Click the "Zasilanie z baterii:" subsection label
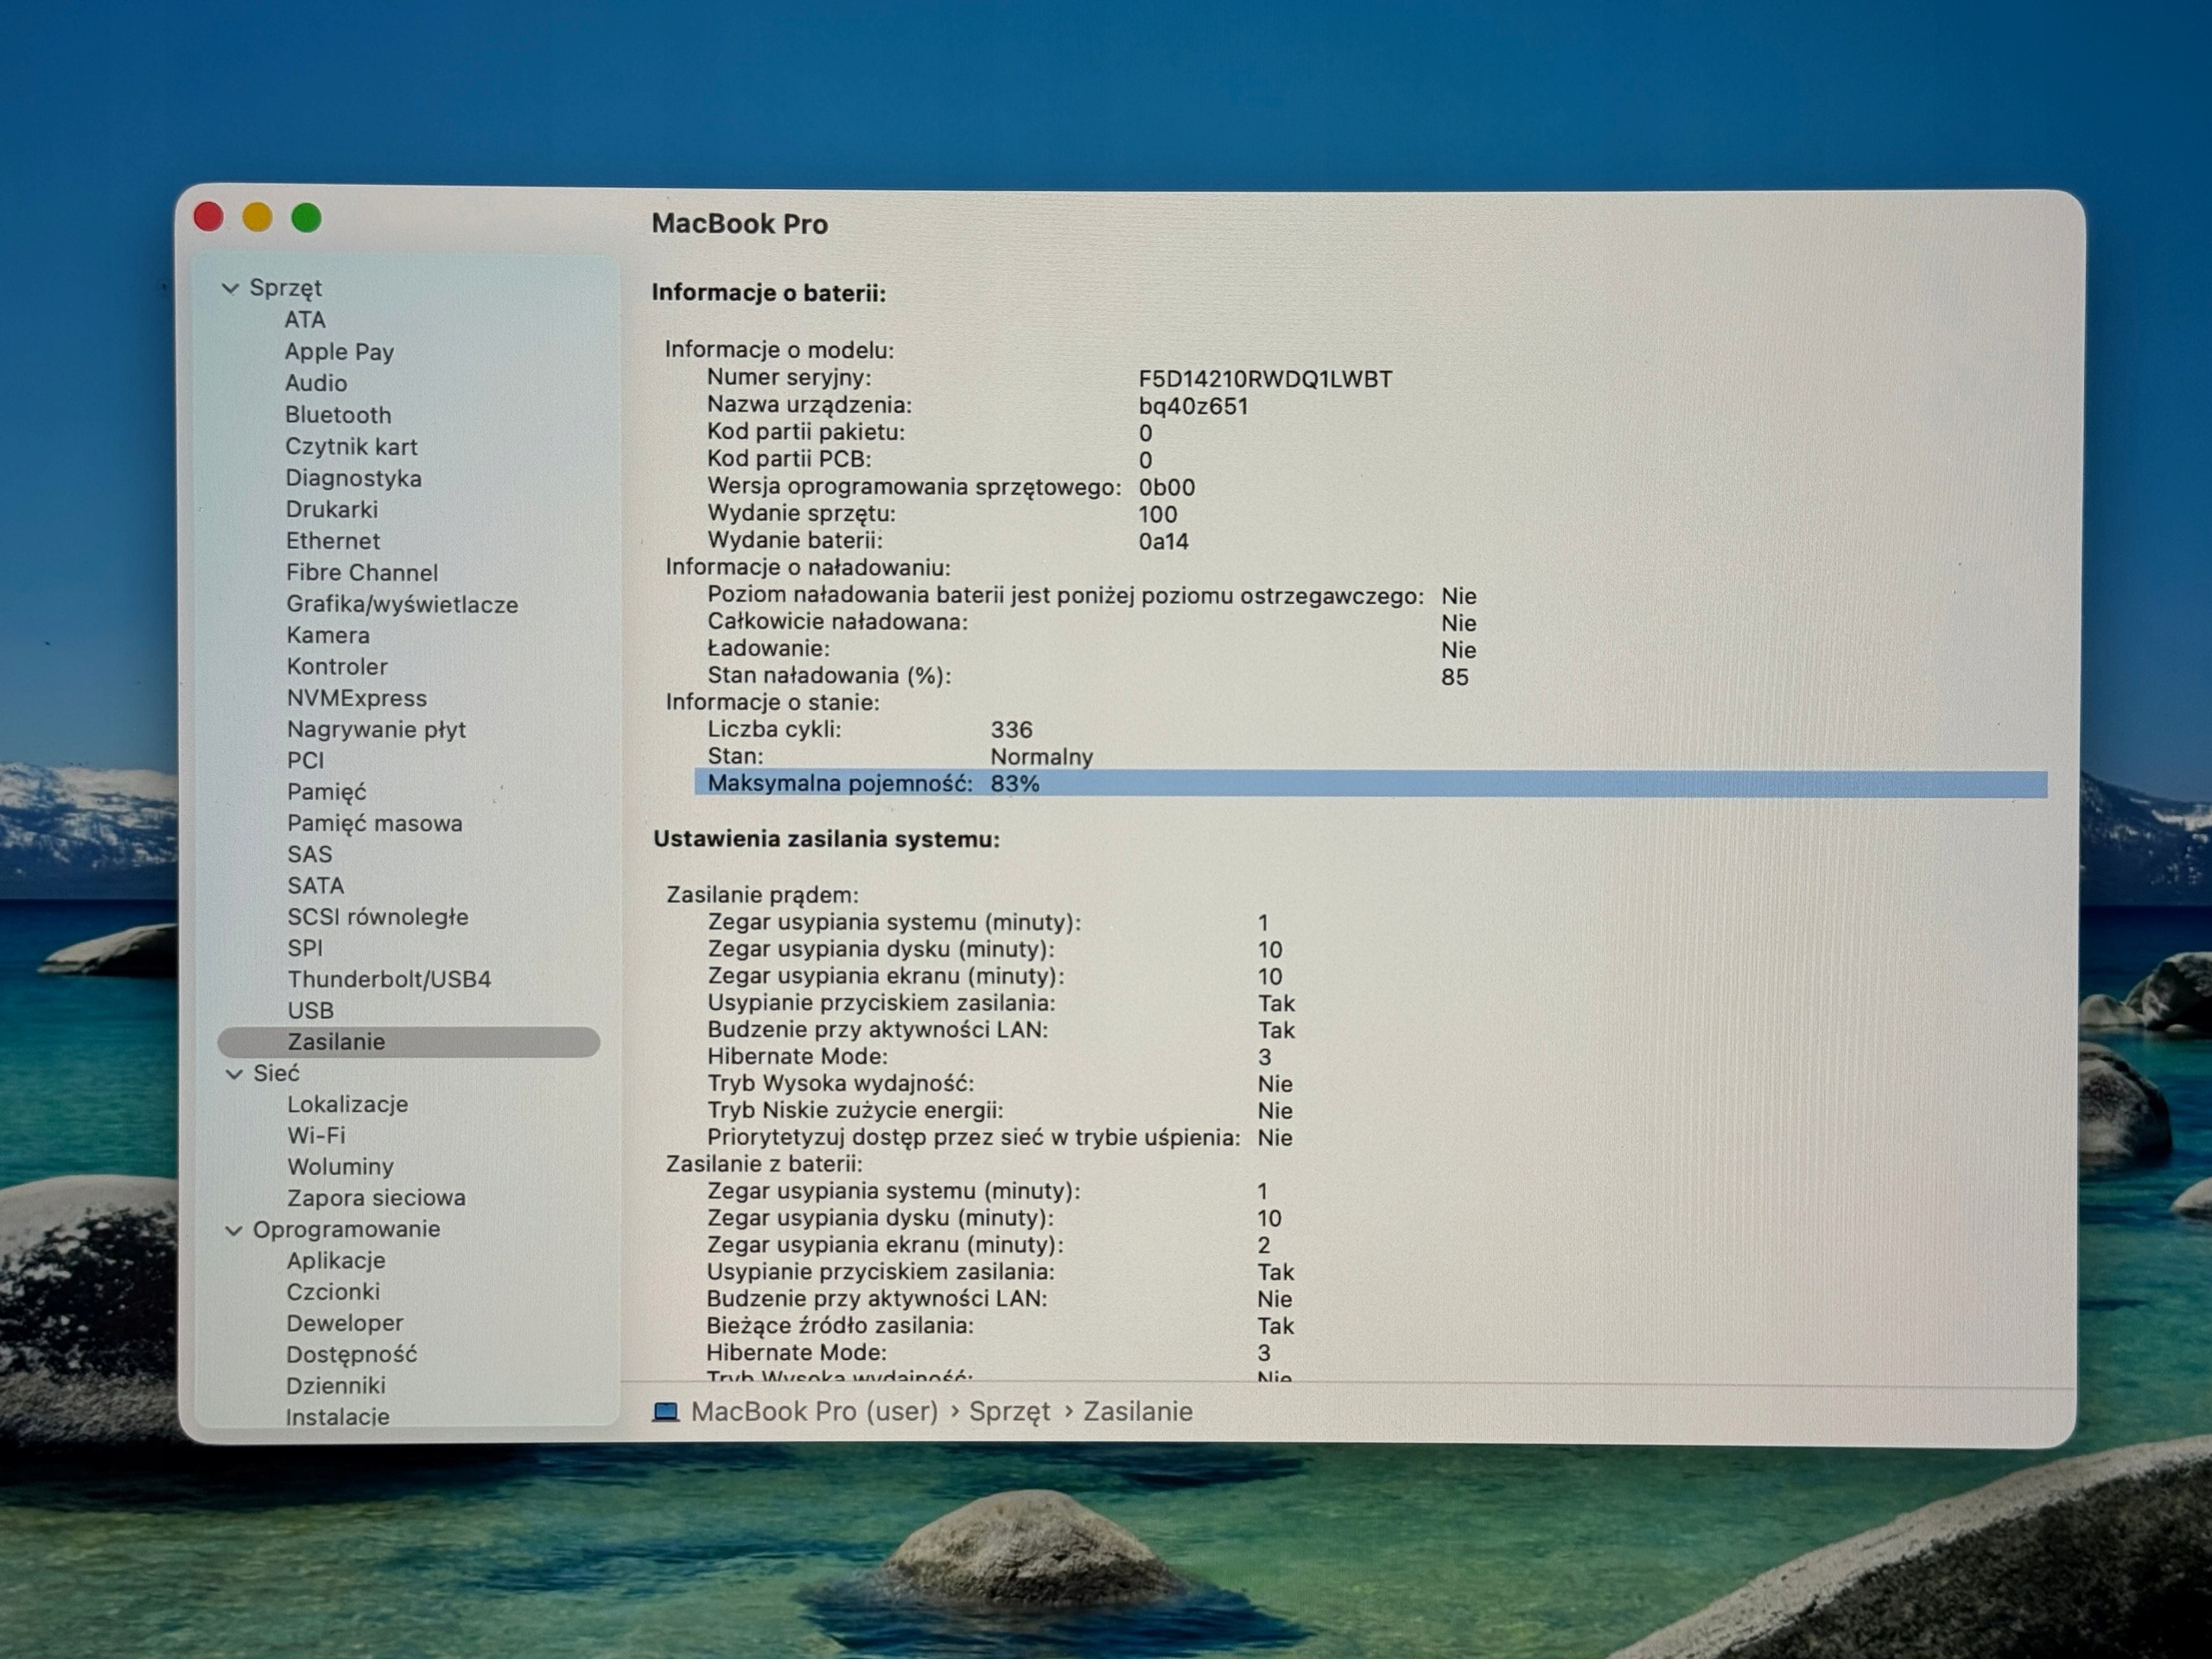This screenshot has height=1659, width=2212. (764, 1164)
